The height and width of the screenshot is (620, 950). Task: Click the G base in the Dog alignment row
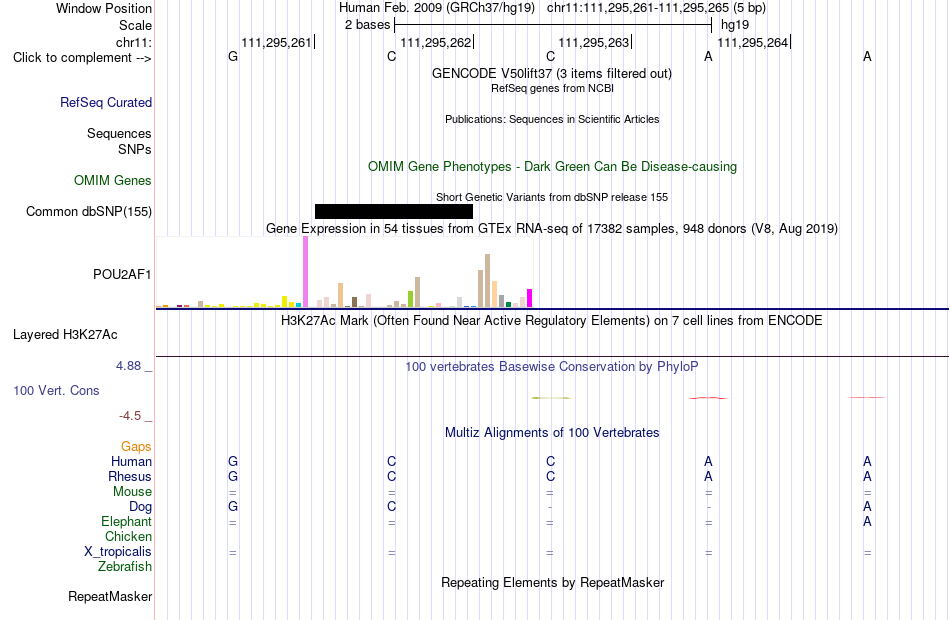click(x=233, y=507)
